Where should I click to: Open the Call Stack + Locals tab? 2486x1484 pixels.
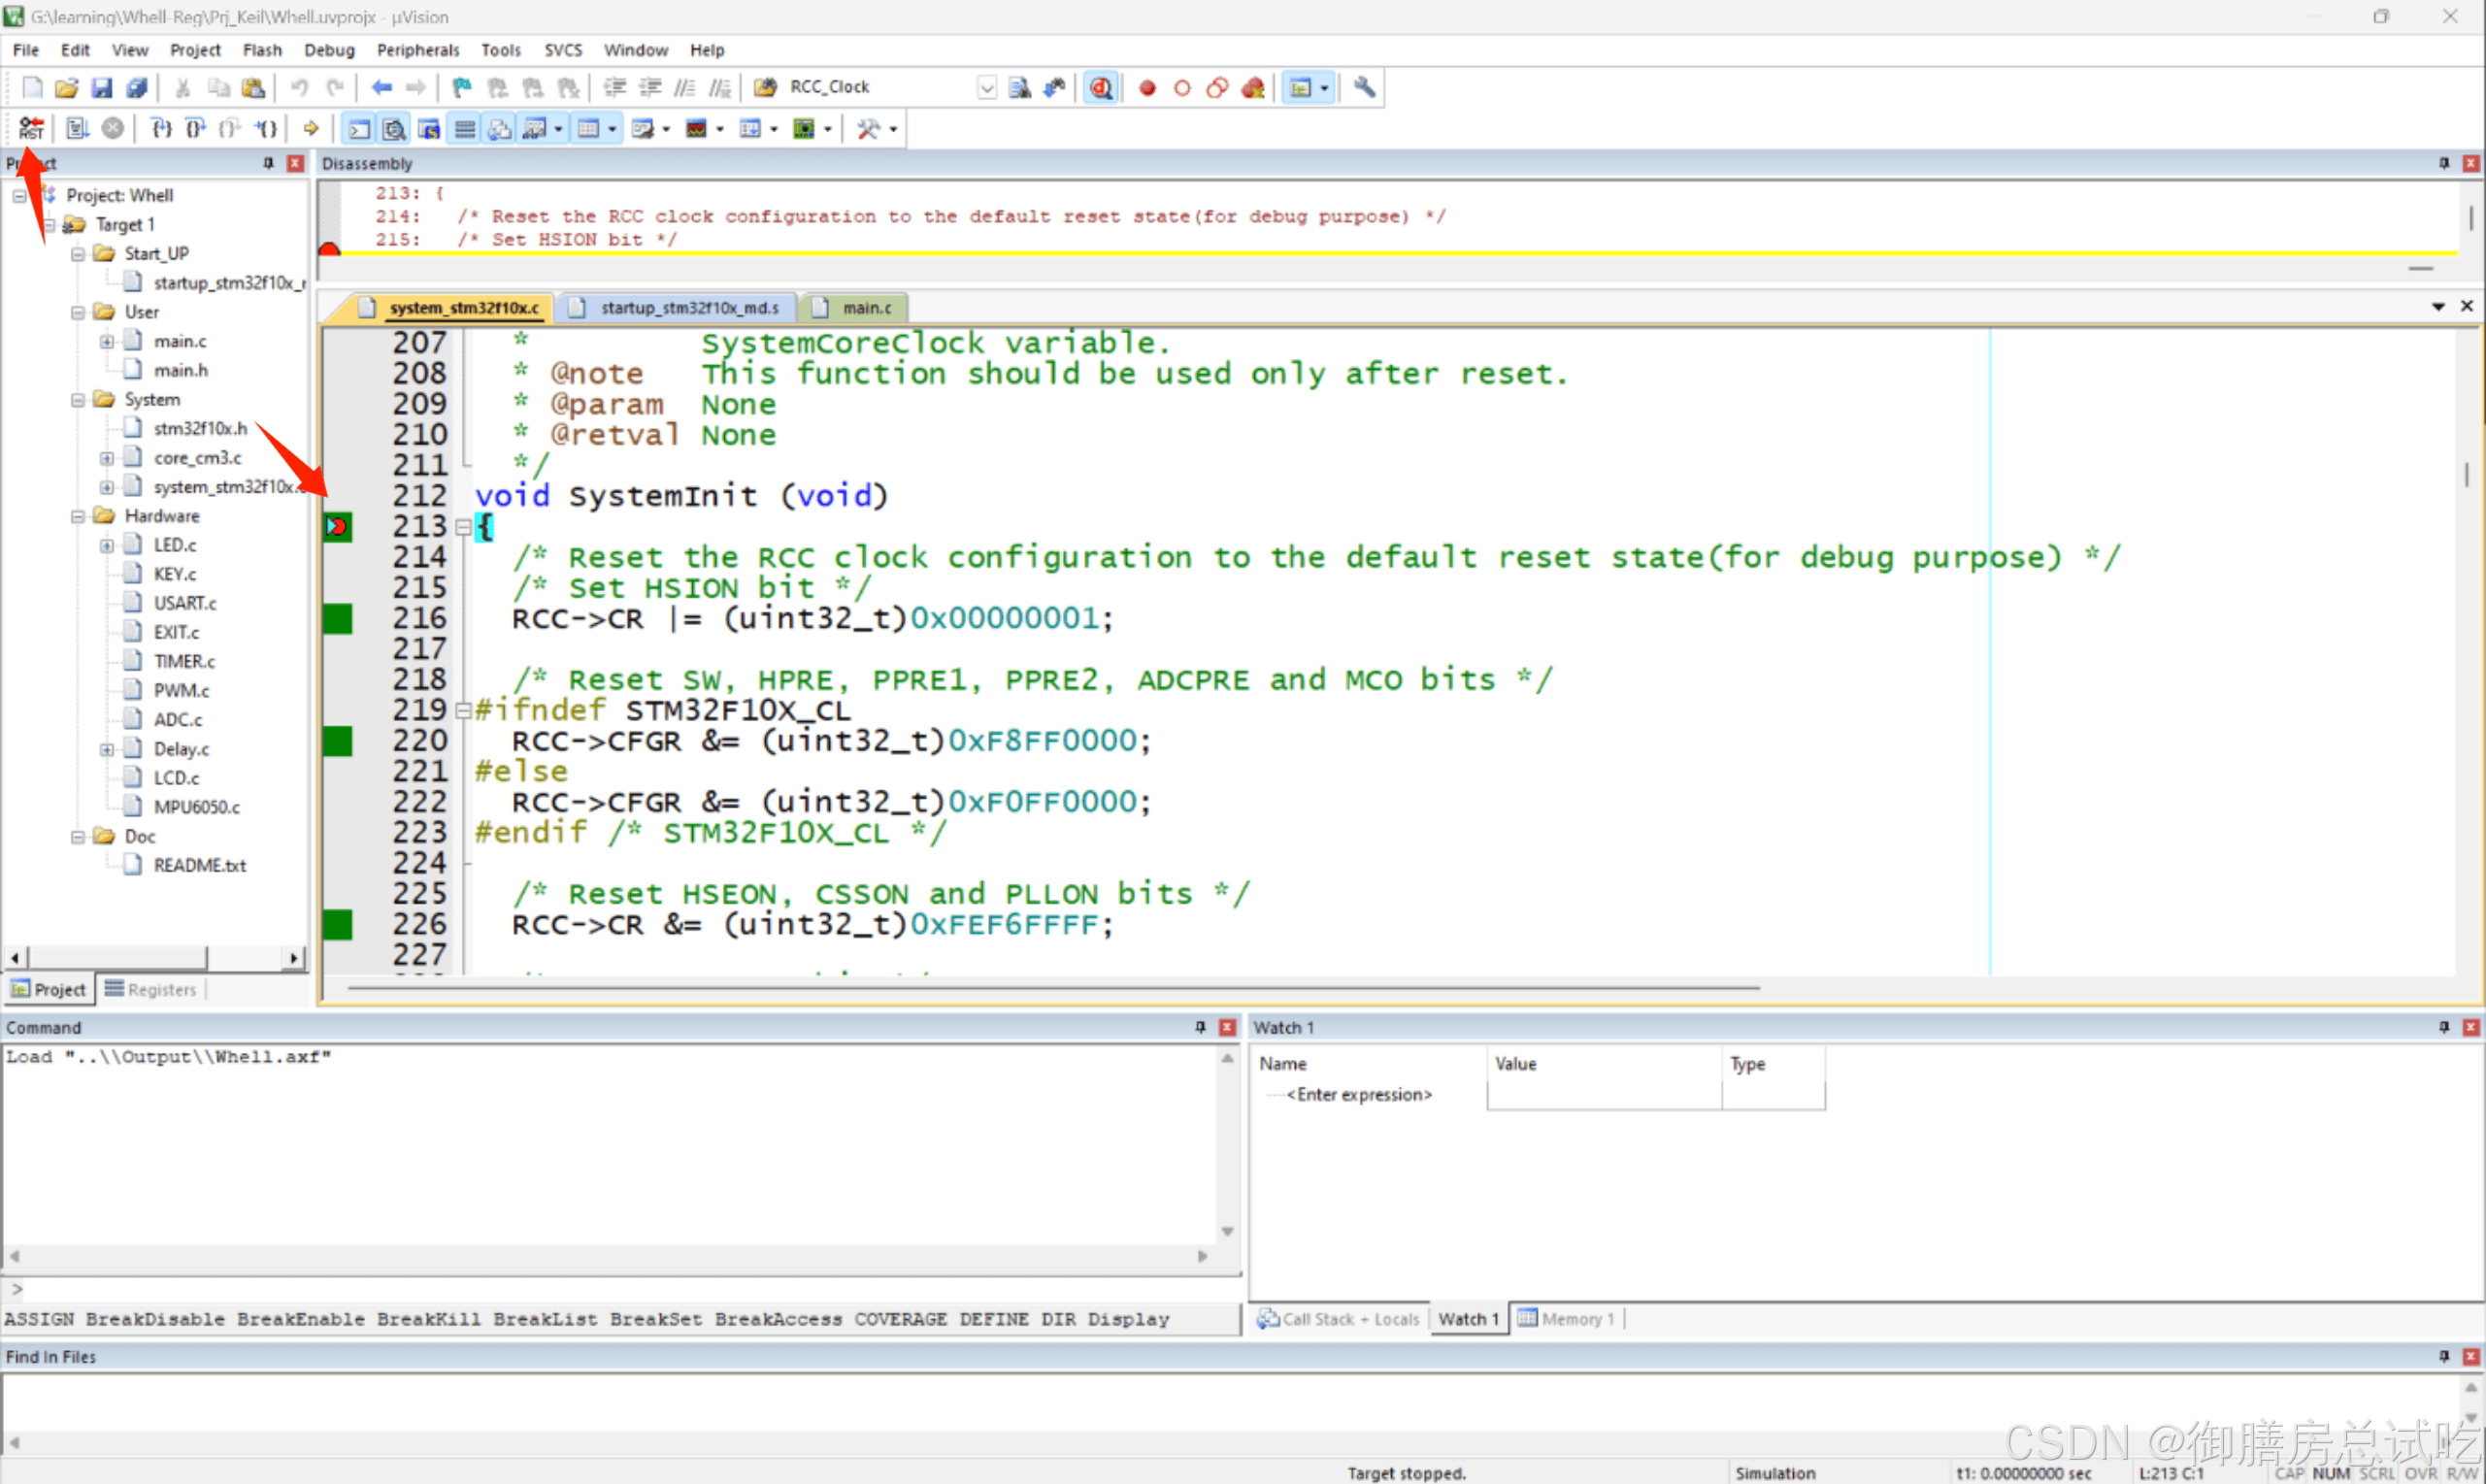[1338, 1319]
